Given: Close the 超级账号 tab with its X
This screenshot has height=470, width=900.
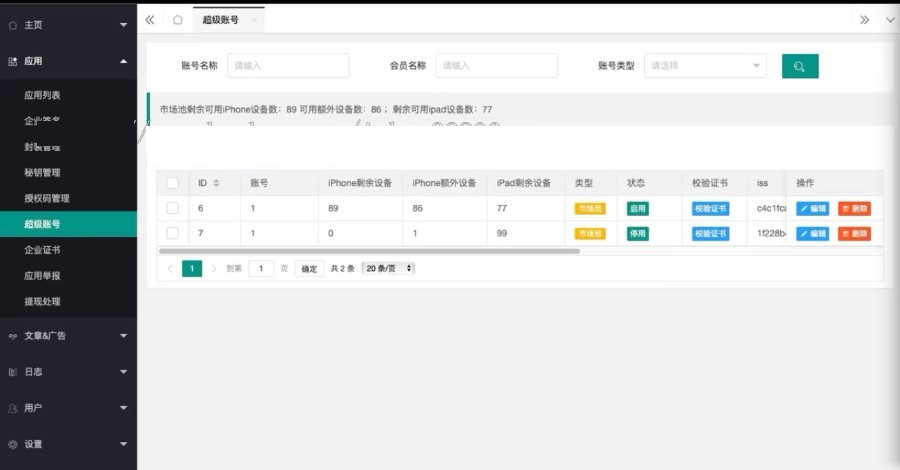Looking at the screenshot, I should pos(254,20).
